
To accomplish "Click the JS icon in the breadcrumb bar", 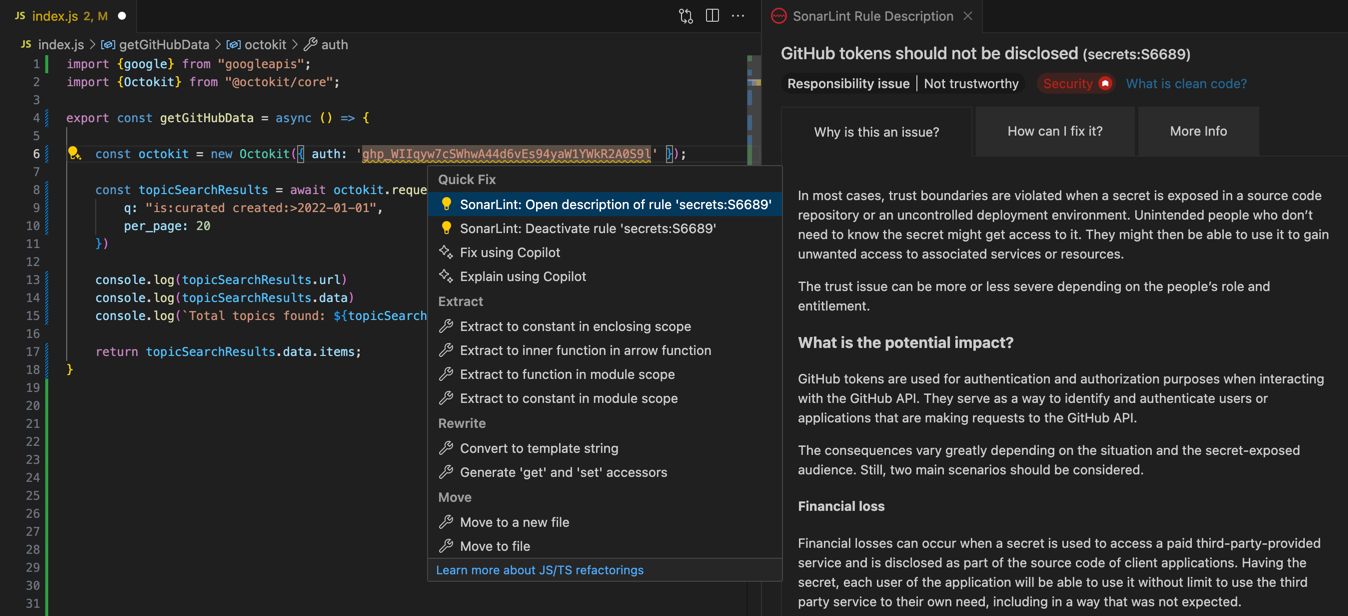I will [25, 44].
